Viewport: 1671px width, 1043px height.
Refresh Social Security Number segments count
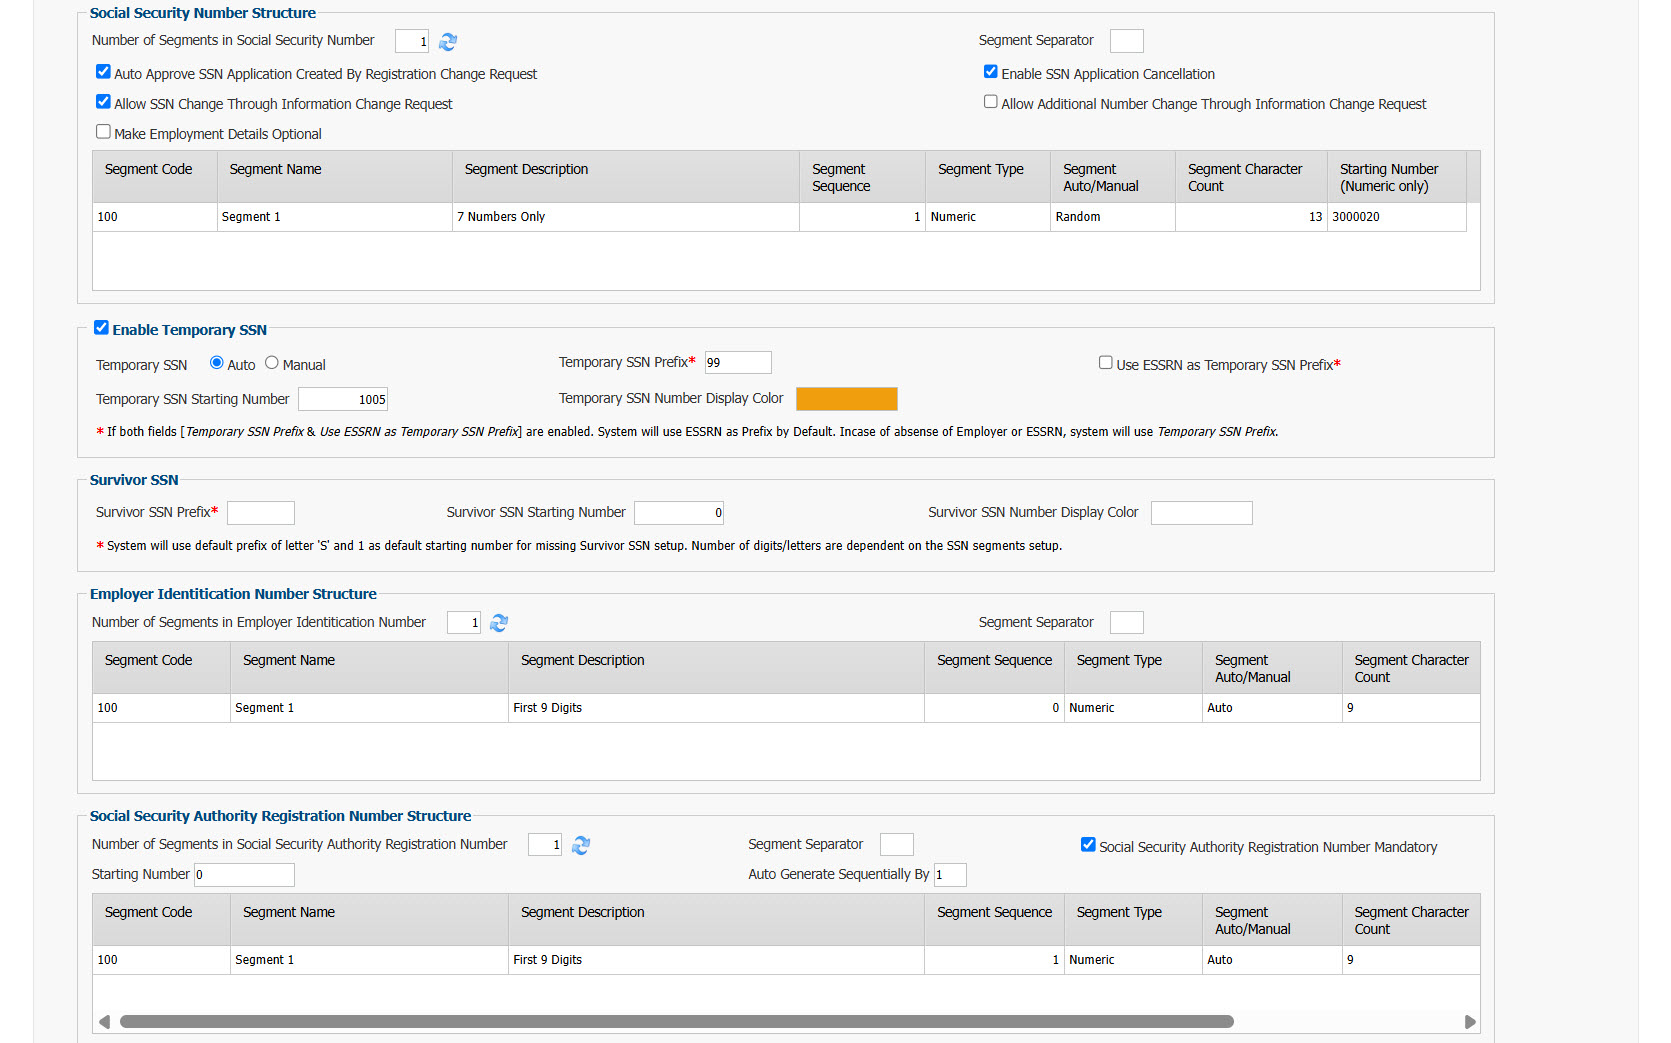pos(448,42)
